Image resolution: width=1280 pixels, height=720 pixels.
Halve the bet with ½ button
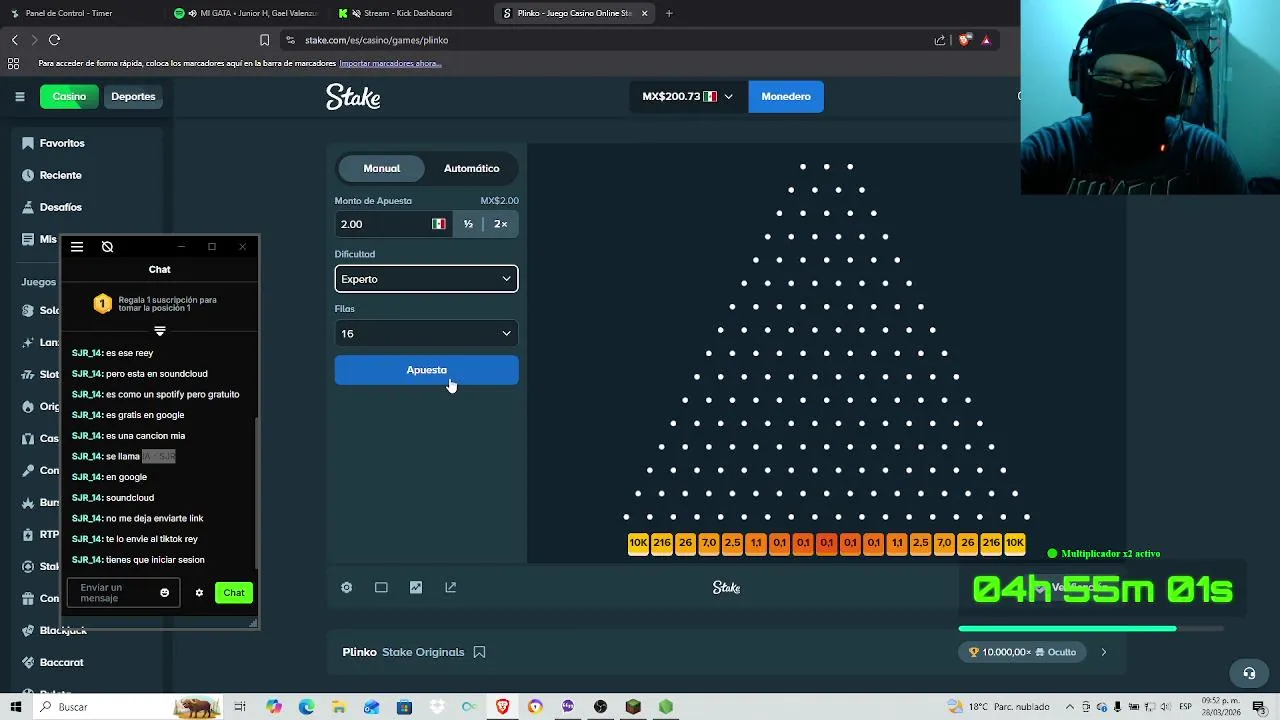point(468,224)
